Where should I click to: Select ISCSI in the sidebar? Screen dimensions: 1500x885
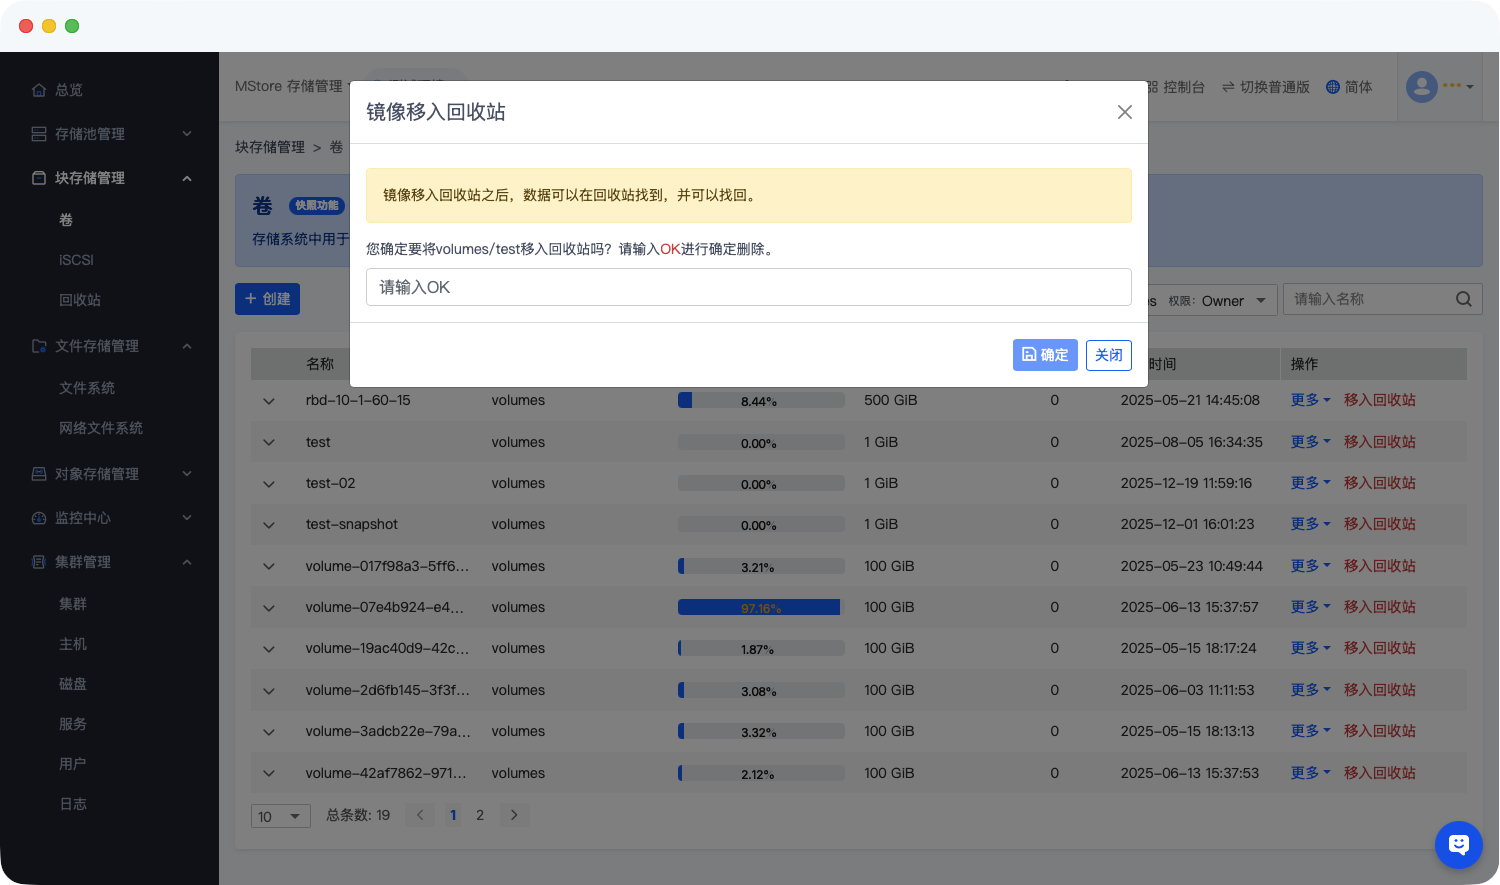click(76, 260)
